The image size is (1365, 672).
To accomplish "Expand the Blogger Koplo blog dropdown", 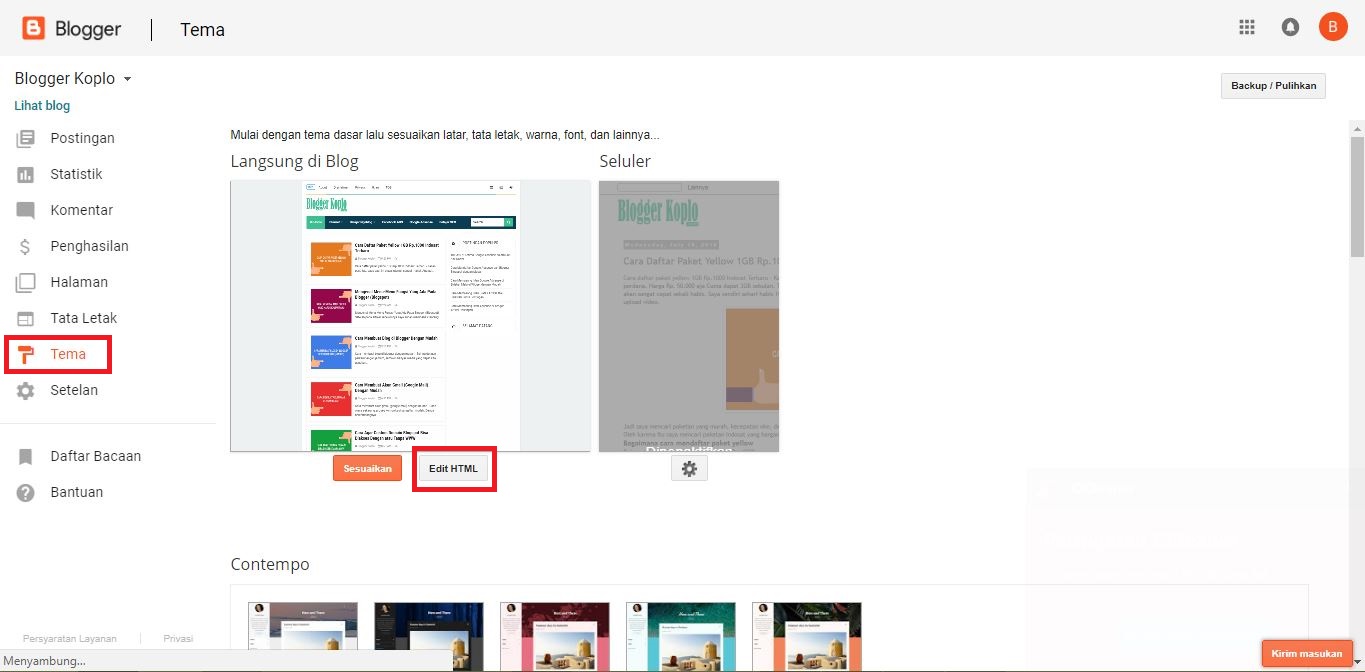I will (x=127, y=79).
